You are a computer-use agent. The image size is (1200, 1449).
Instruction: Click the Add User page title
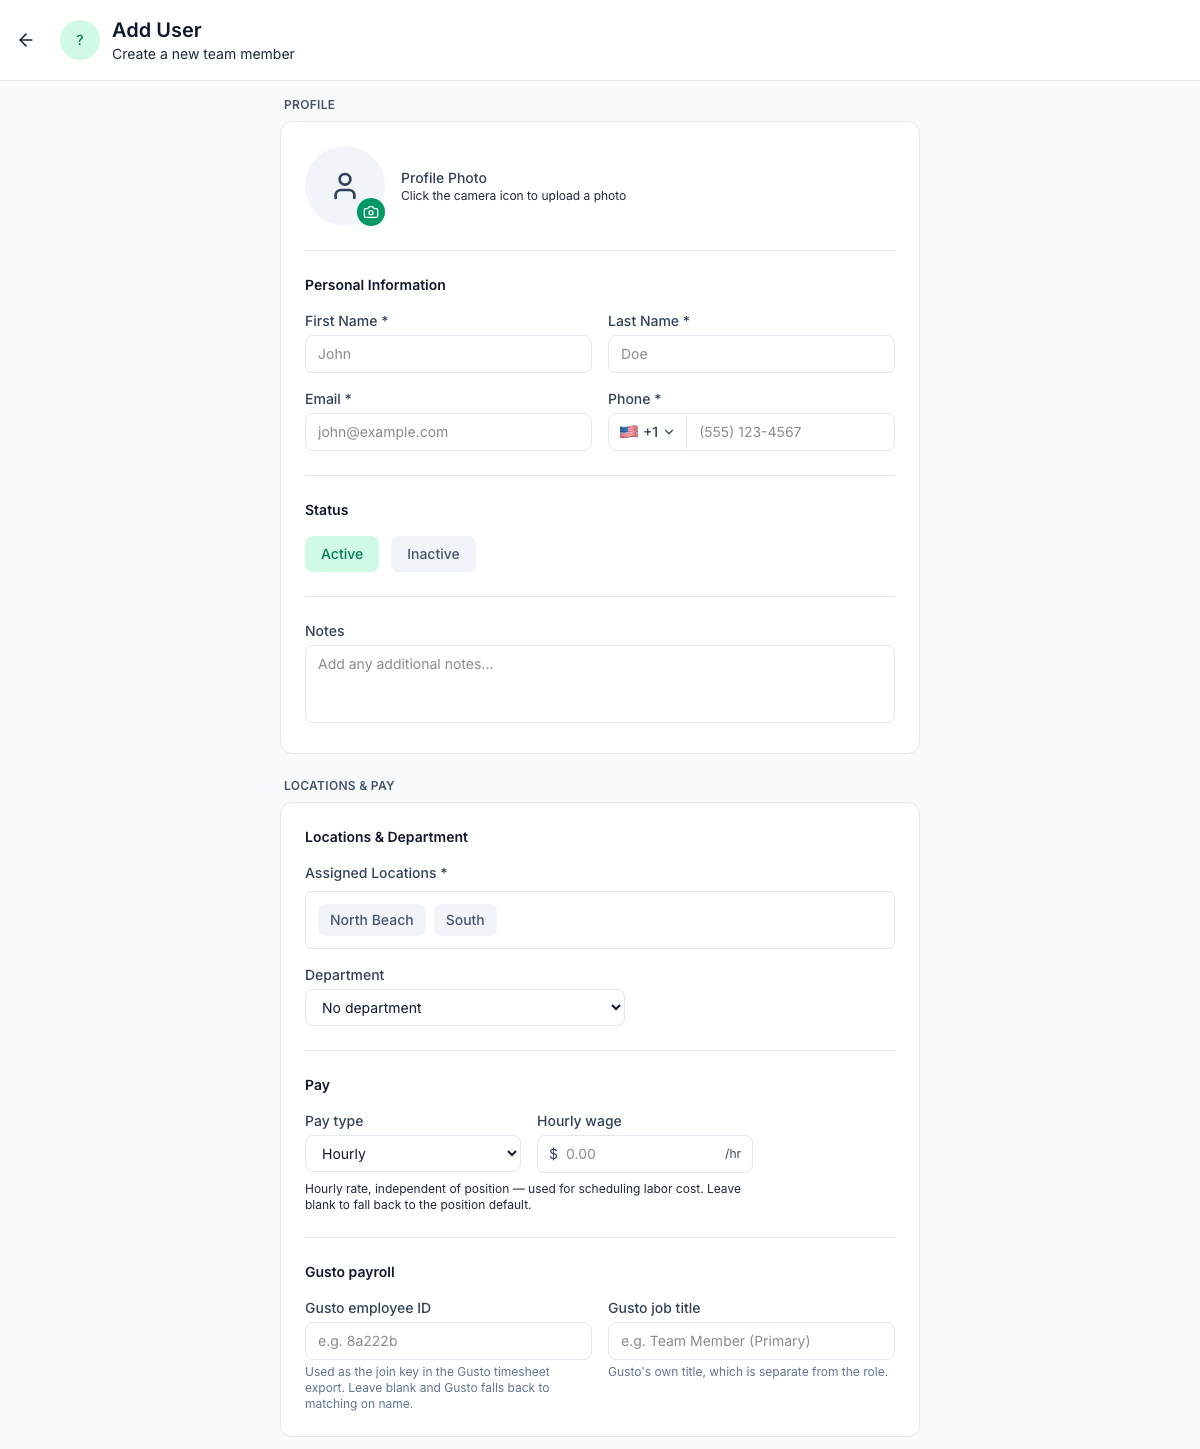(x=157, y=30)
